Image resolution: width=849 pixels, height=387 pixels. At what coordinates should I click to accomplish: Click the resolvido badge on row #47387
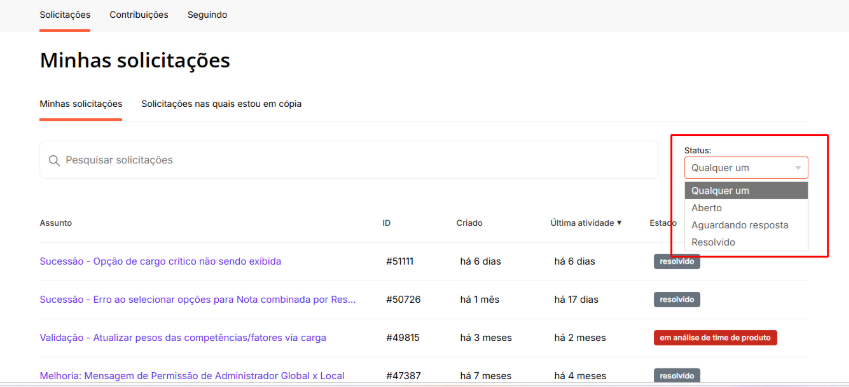point(677,376)
